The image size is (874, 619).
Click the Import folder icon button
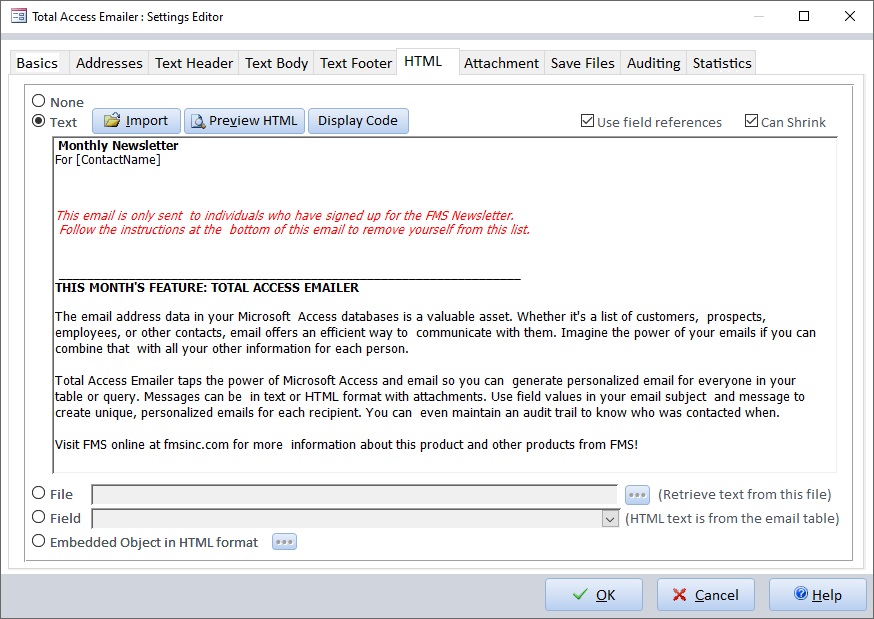tap(137, 121)
